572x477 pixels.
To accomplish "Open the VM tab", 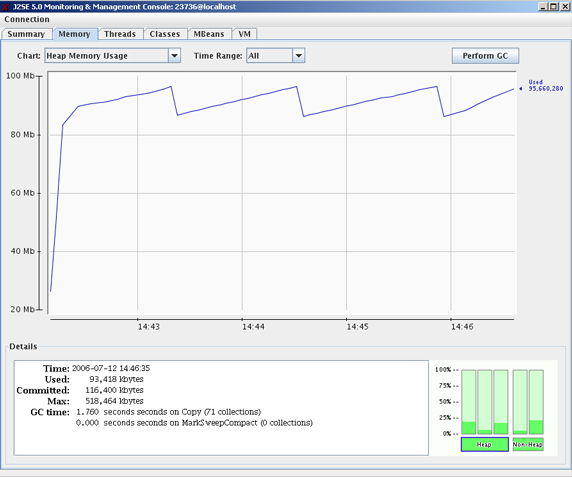I will tap(244, 34).
